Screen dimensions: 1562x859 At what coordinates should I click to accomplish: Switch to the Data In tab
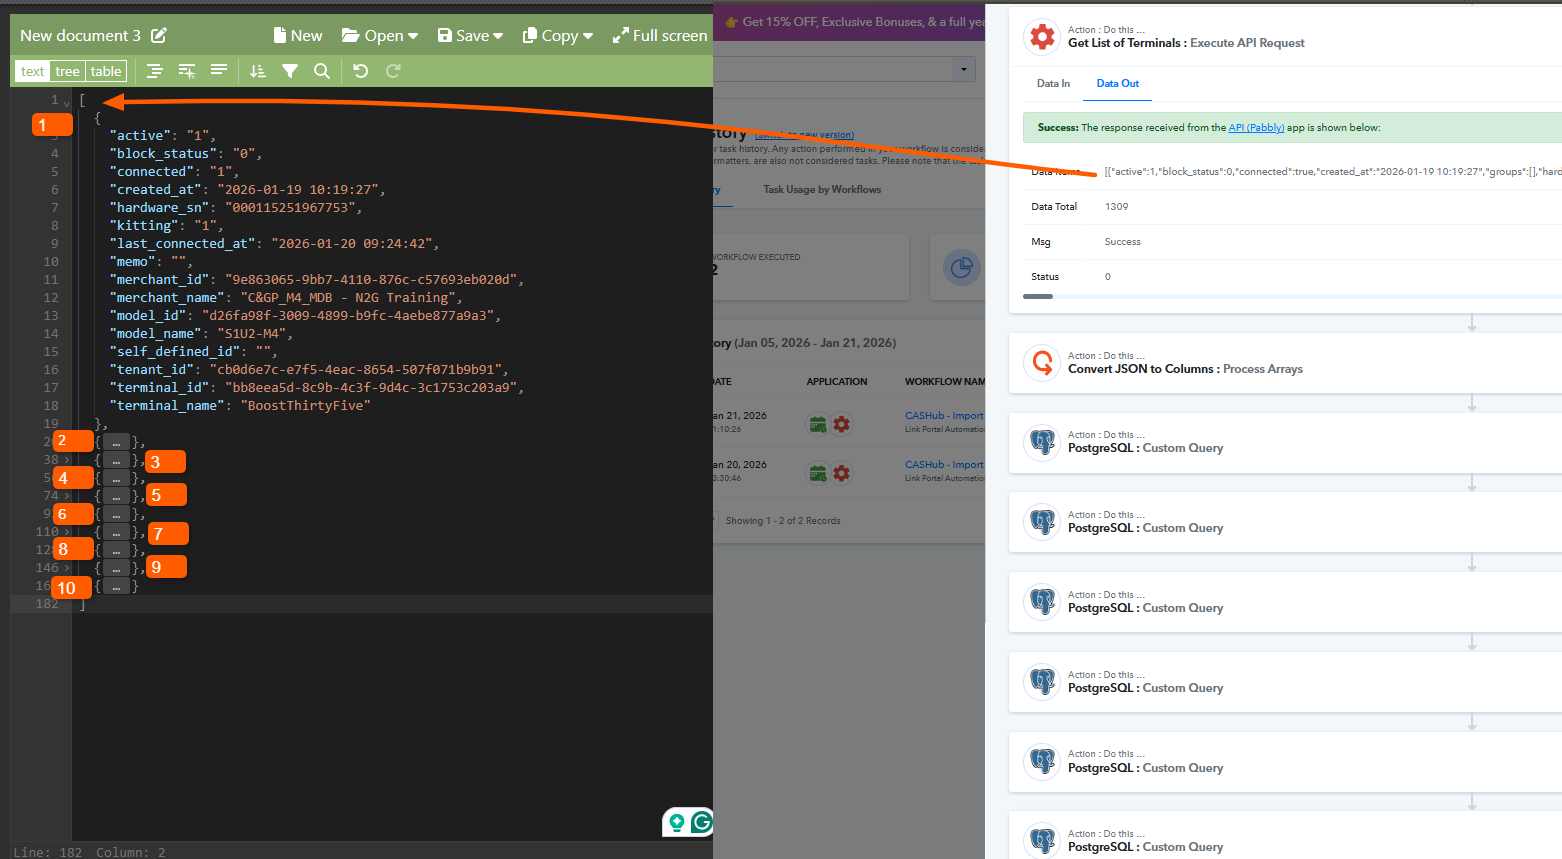point(1053,84)
